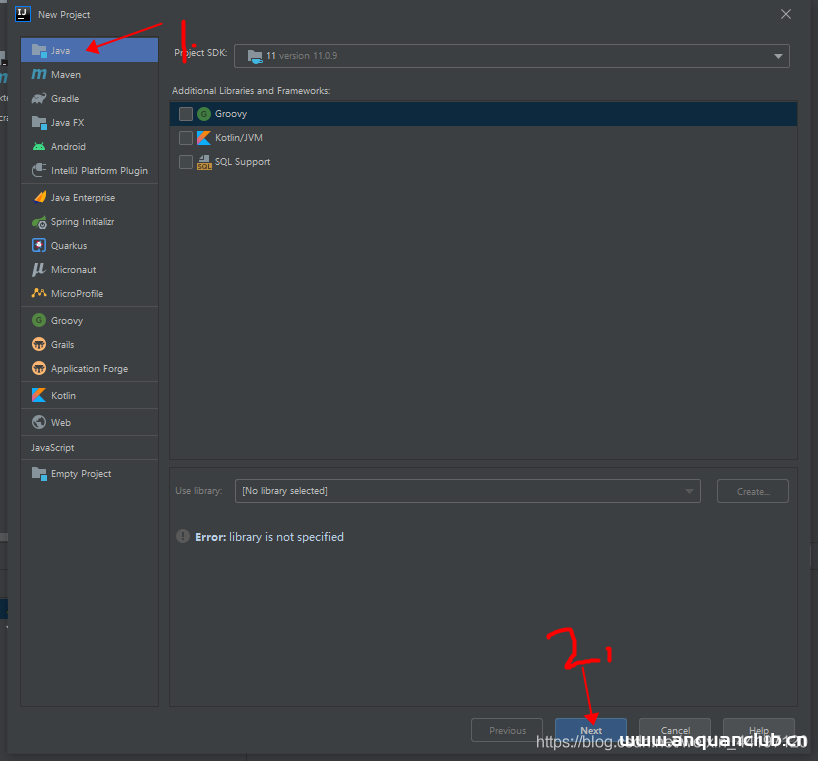Select the IntelliJ Platform Plugin entry
The image size is (818, 761).
pyautogui.click(x=98, y=171)
